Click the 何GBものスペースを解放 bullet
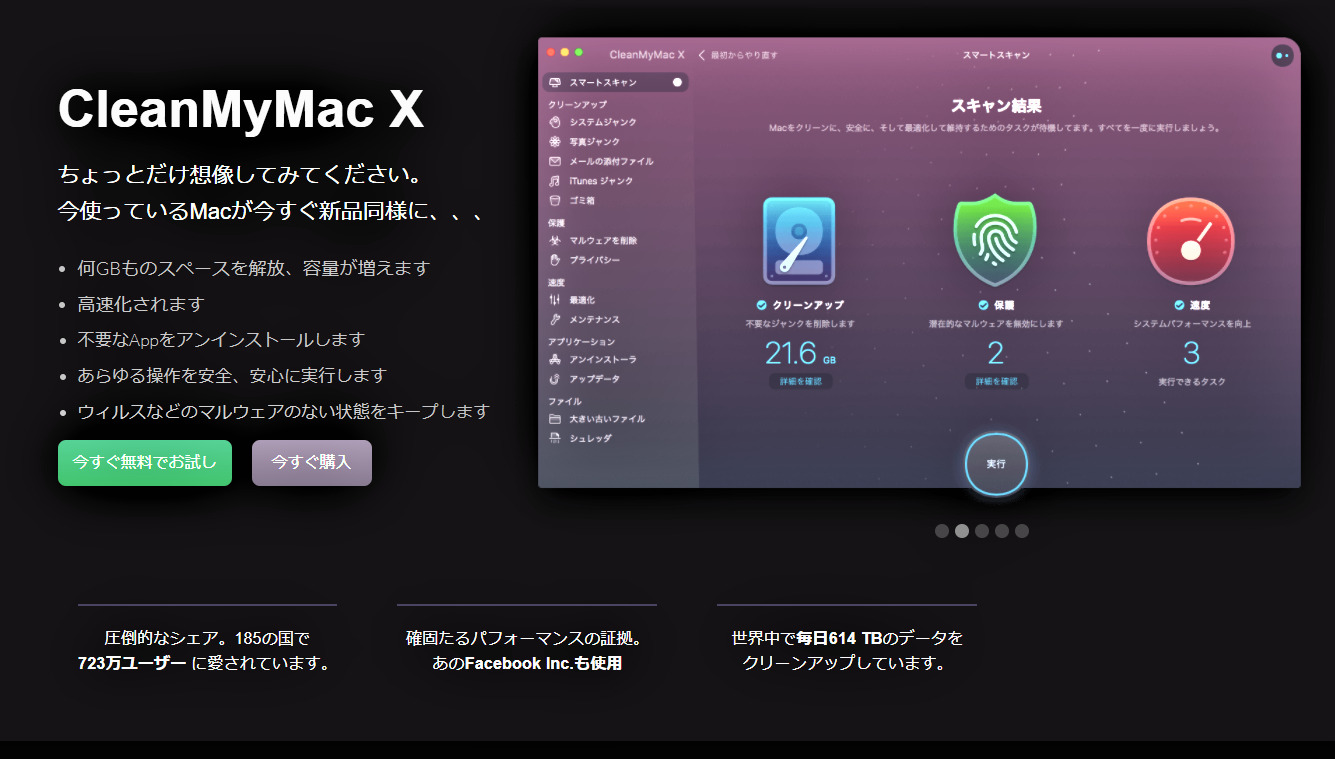This screenshot has width=1335, height=759. pyautogui.click(x=254, y=268)
